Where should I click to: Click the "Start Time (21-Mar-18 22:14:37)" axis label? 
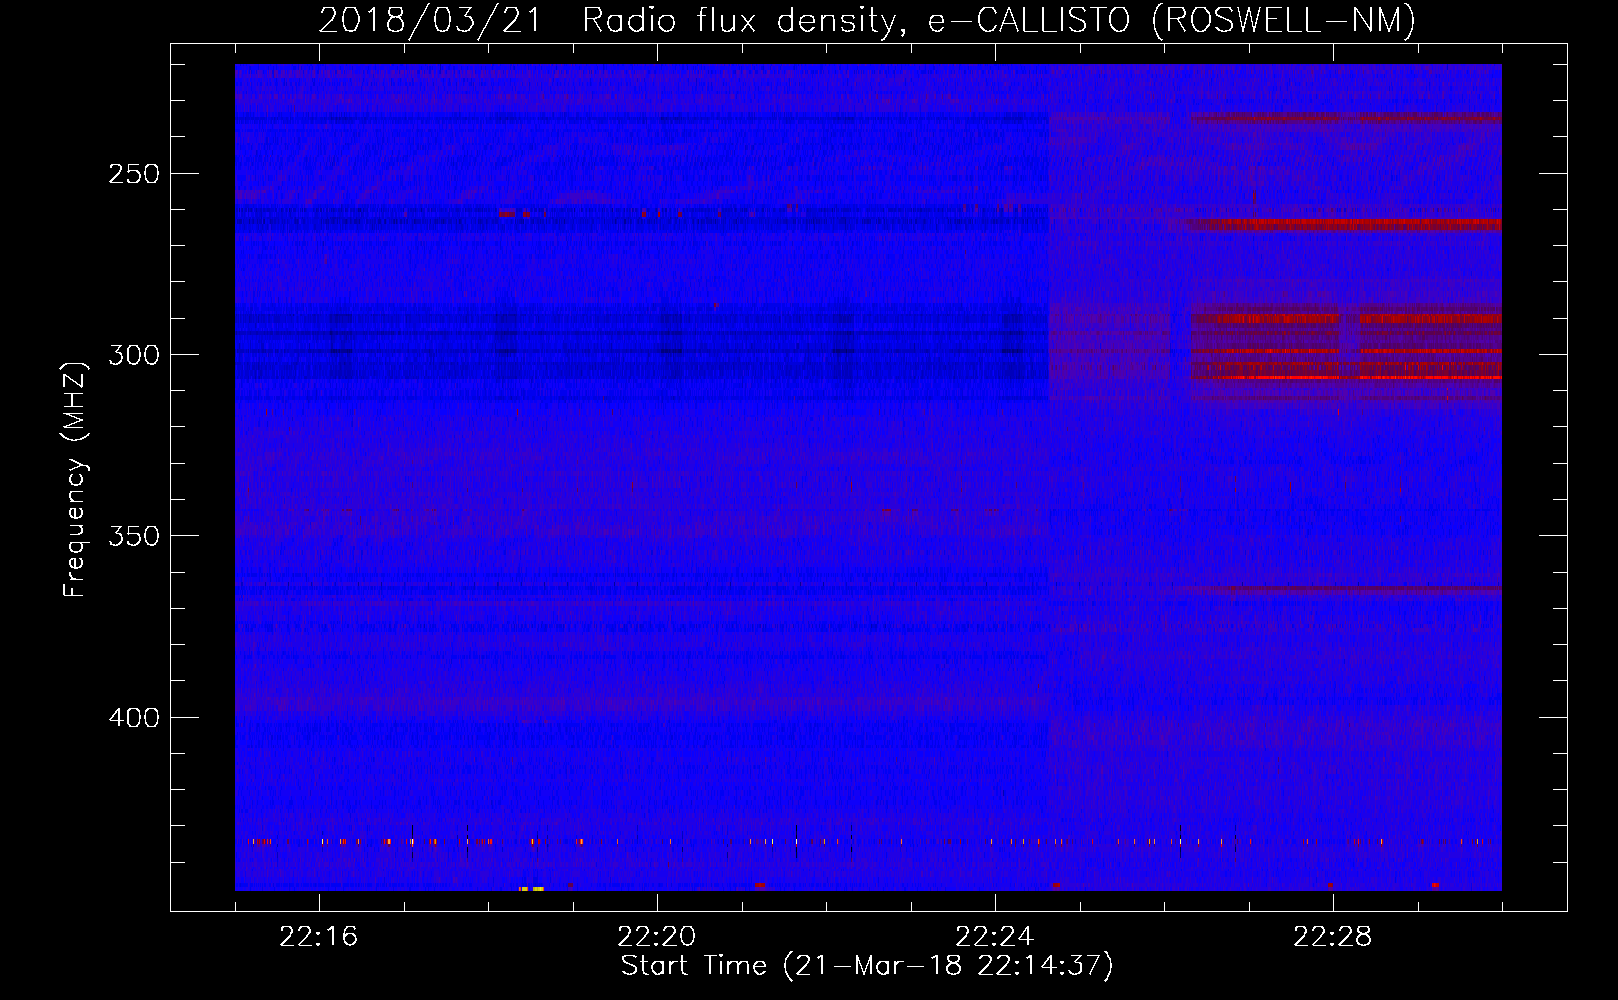867,966
